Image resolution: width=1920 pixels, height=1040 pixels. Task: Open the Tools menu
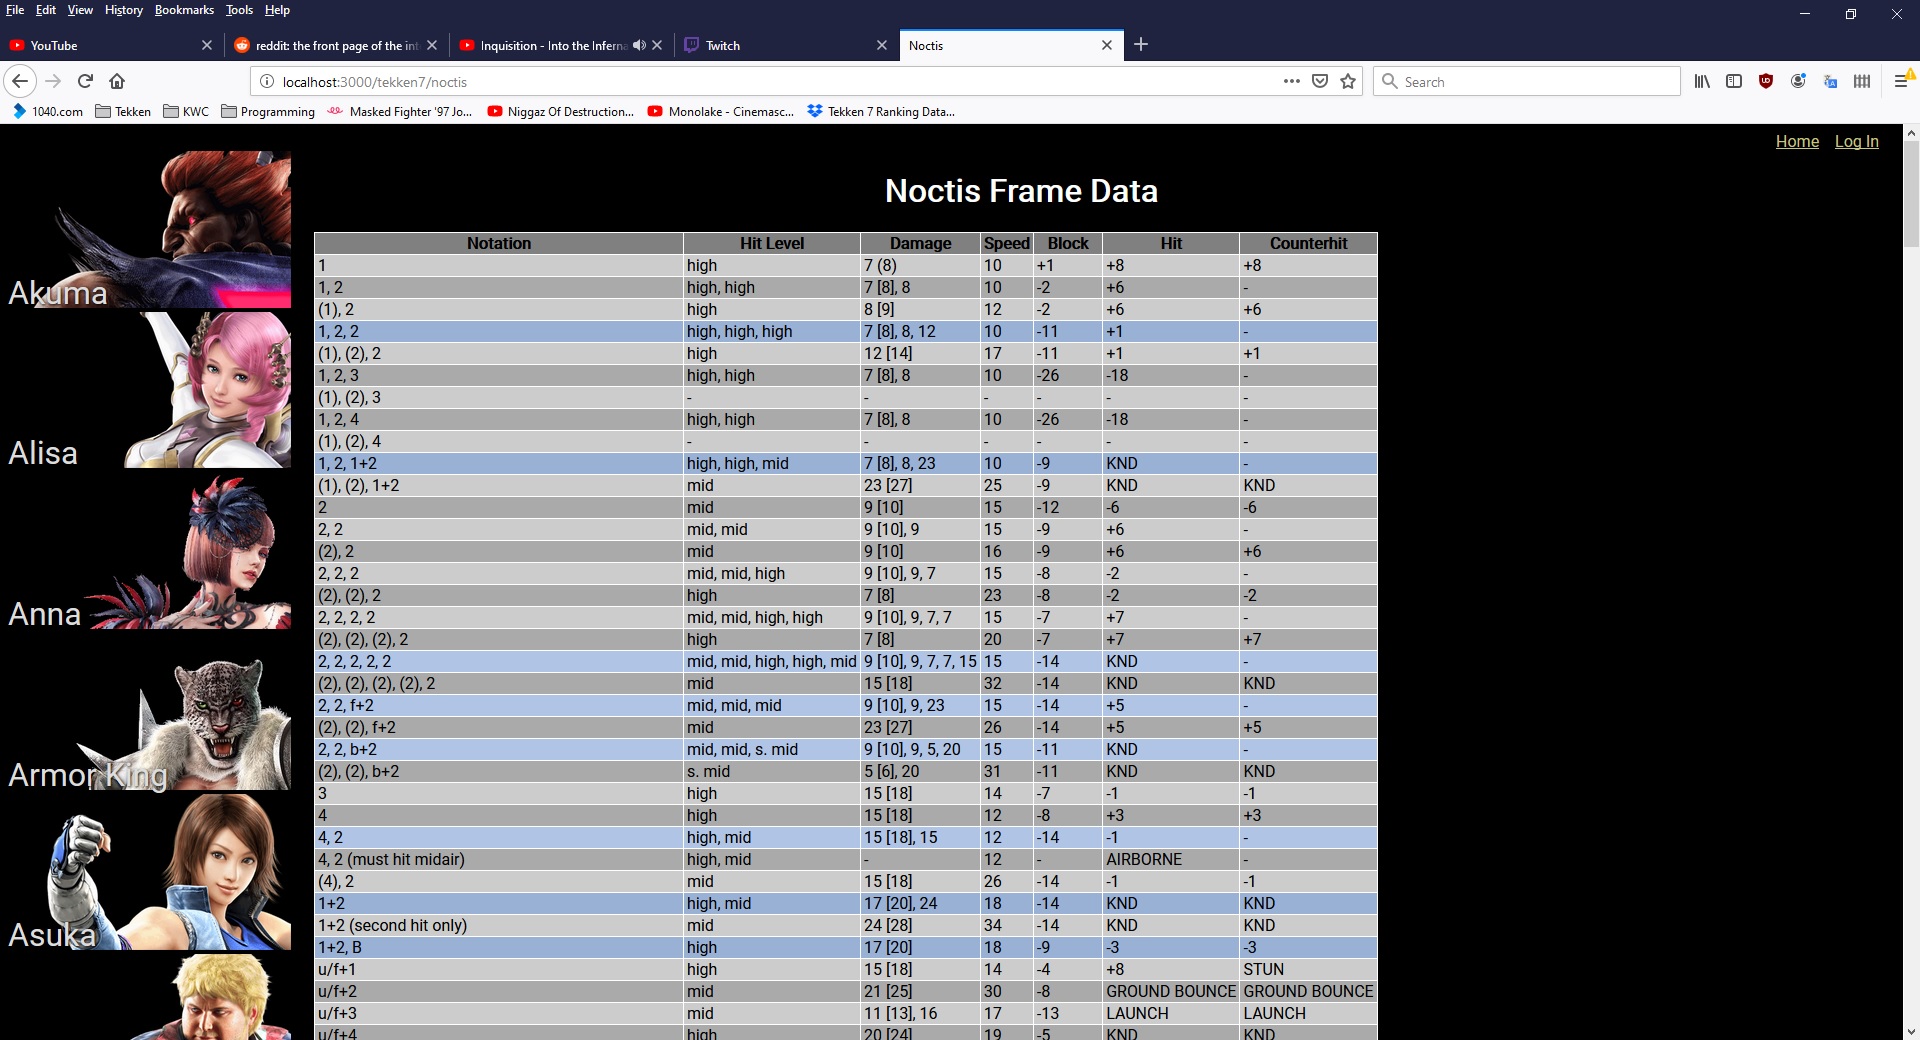pos(239,10)
